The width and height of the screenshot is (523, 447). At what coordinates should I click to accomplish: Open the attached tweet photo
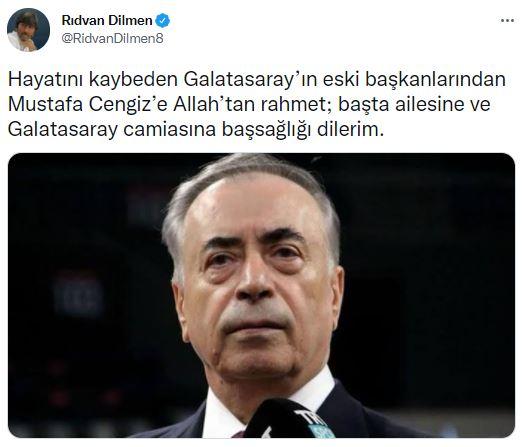tap(262, 295)
